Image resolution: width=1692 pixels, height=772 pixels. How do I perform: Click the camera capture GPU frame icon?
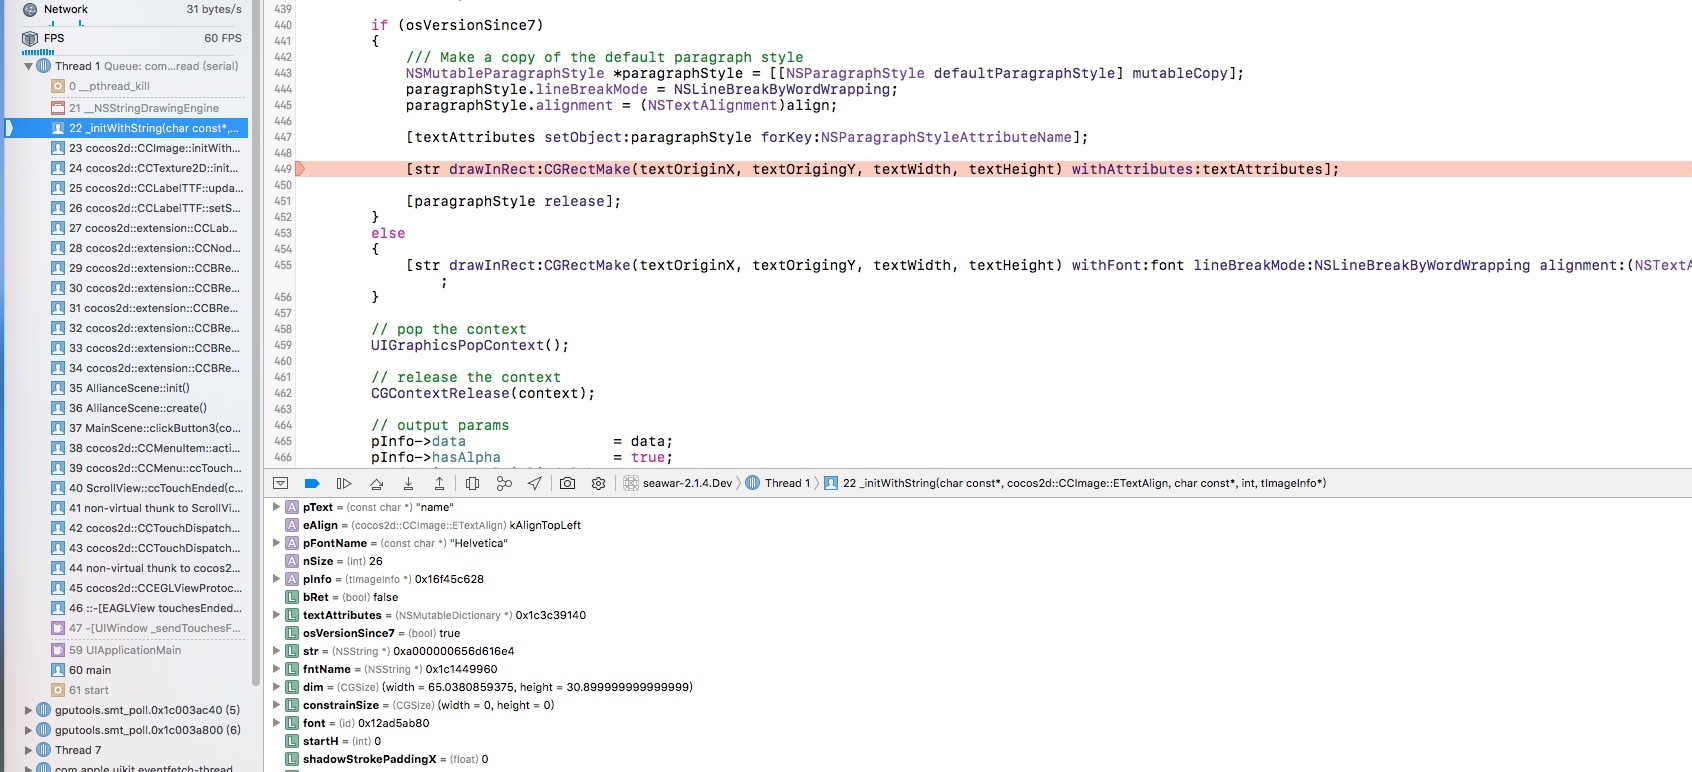(x=567, y=483)
